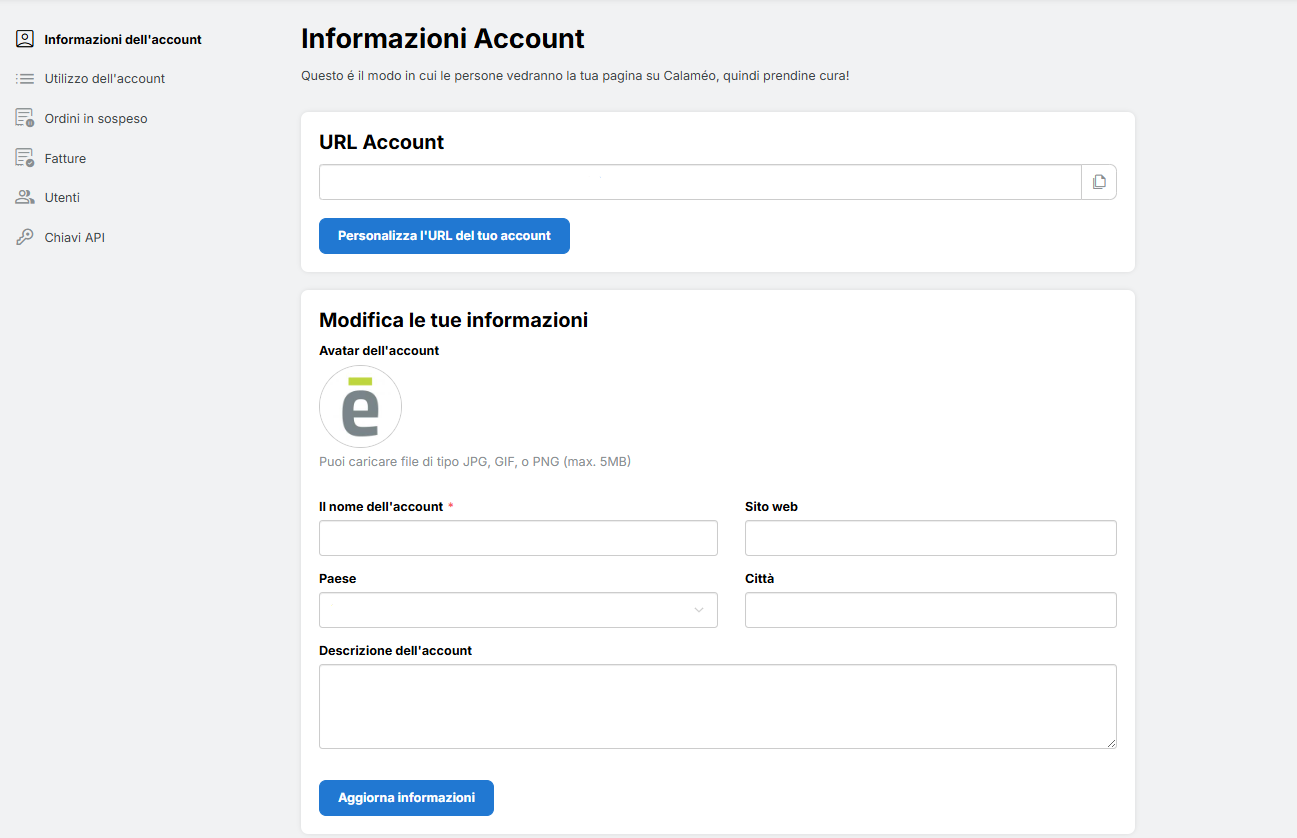This screenshot has width=1297, height=838.
Task: Click the Descrizione dell'account textarea
Action: point(717,706)
